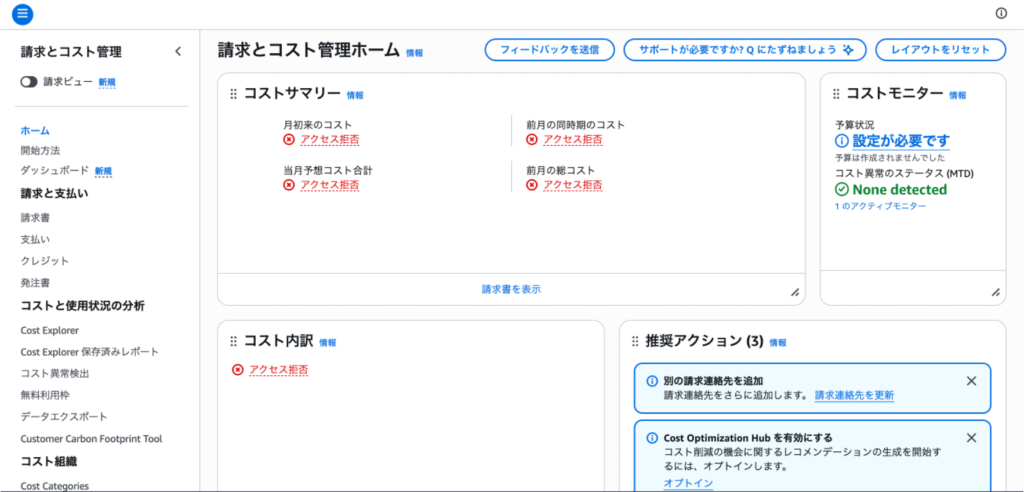
Task: Collapse the 請求とコスト管理 sidebar
Action: [x=178, y=51]
